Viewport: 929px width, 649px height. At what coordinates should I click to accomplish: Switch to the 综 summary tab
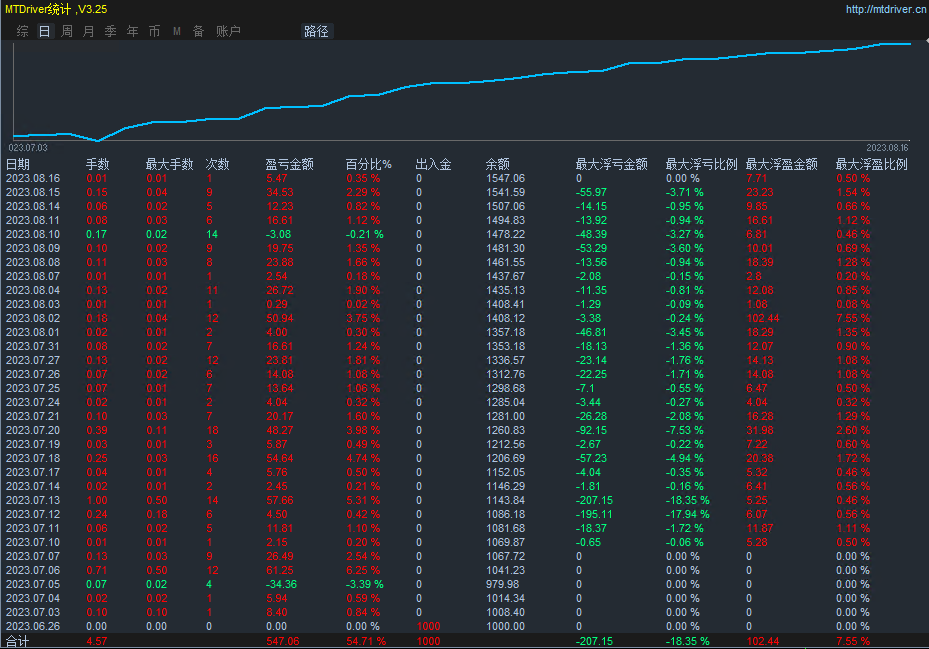tap(22, 31)
